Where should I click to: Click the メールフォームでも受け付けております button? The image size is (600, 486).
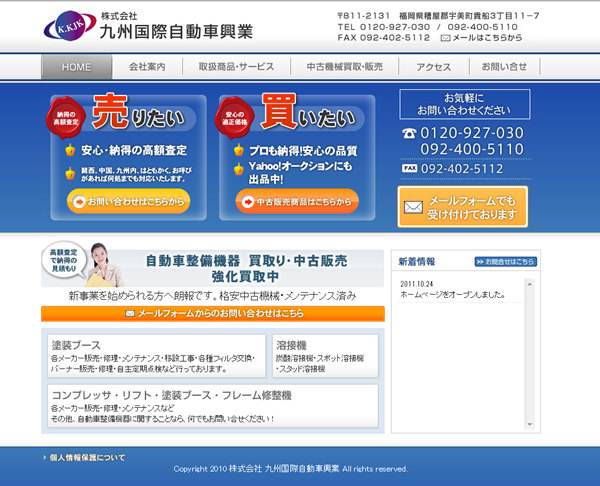(x=463, y=207)
